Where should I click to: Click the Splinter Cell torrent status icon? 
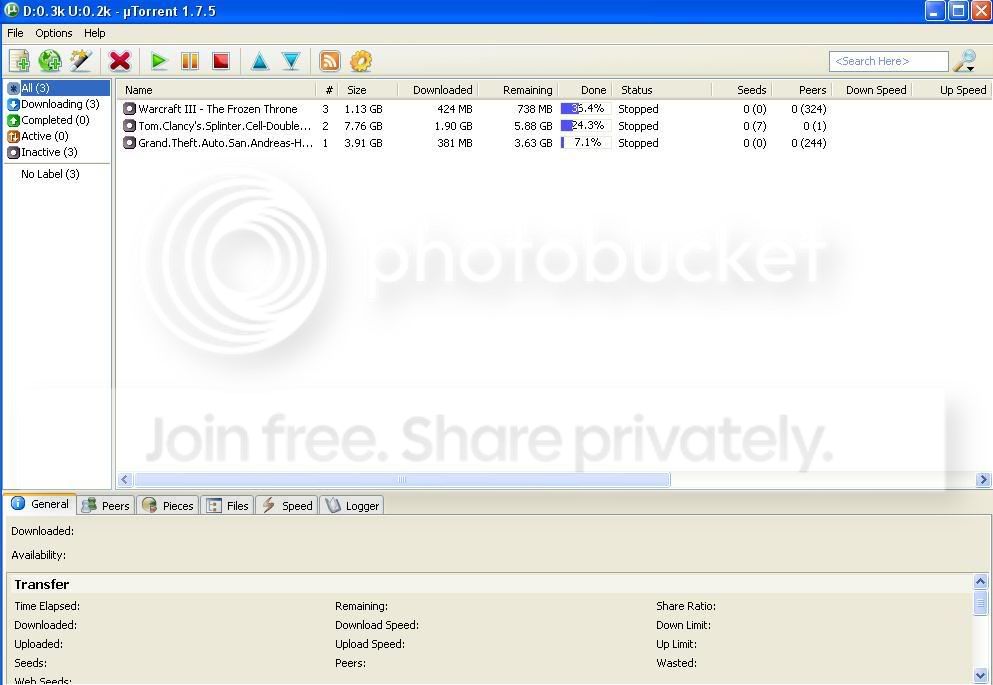point(129,126)
